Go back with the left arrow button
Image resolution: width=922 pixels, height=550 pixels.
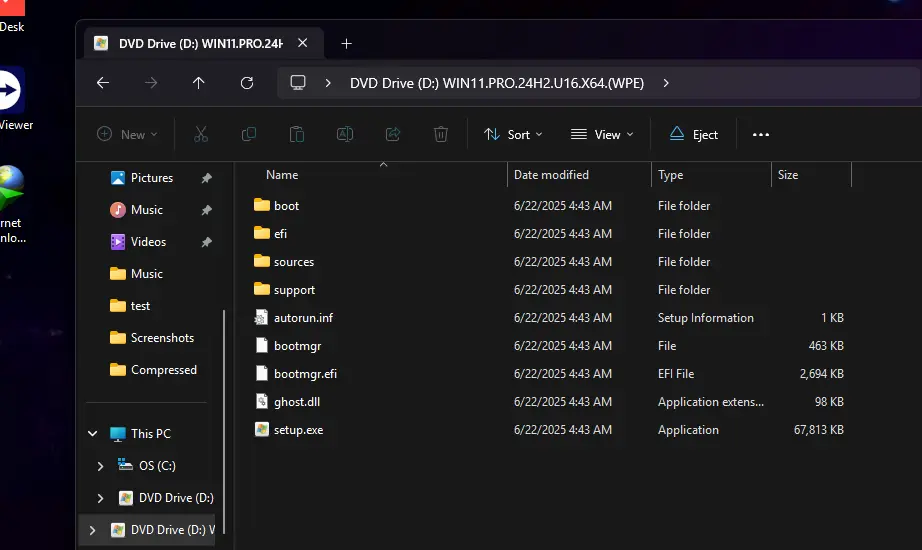click(x=103, y=83)
